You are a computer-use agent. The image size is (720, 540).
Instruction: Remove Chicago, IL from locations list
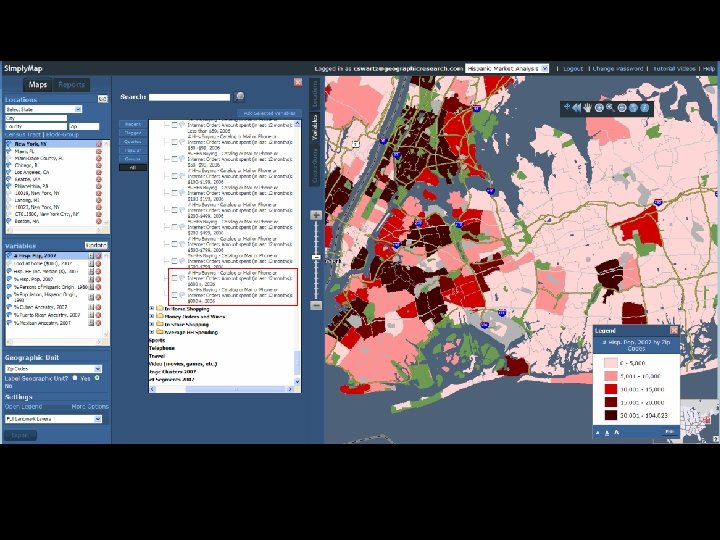tap(98, 165)
